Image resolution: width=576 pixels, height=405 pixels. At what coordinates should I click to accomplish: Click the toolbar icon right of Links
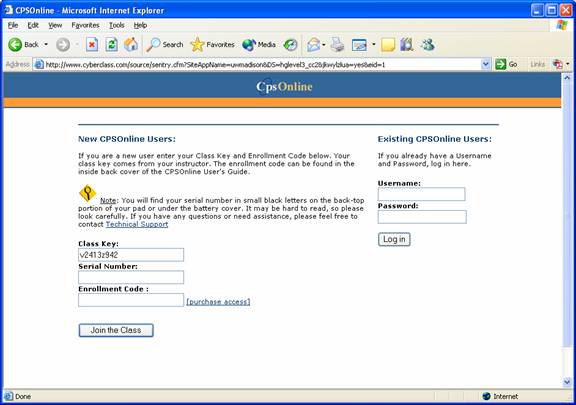[x=557, y=65]
